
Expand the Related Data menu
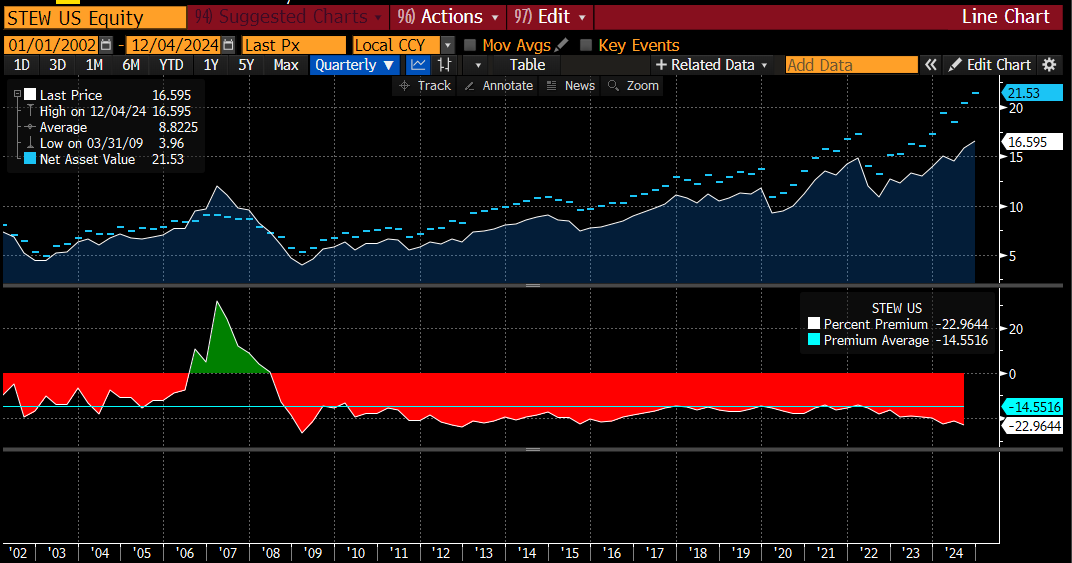712,65
